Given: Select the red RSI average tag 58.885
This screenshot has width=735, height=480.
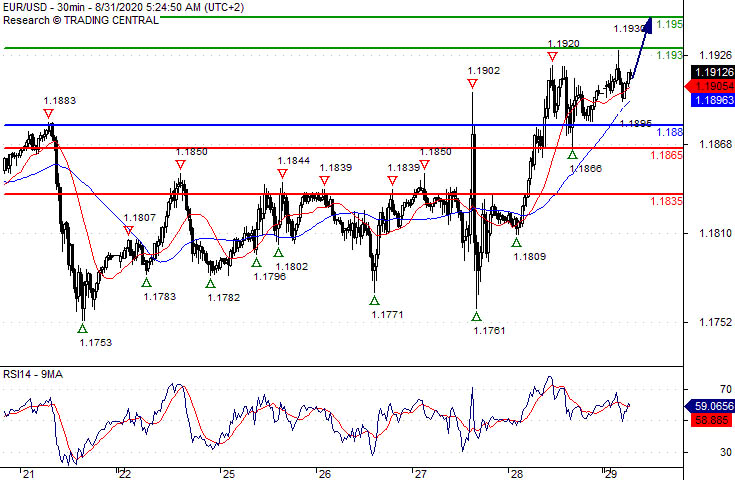Looking at the screenshot, I should (x=712, y=420).
